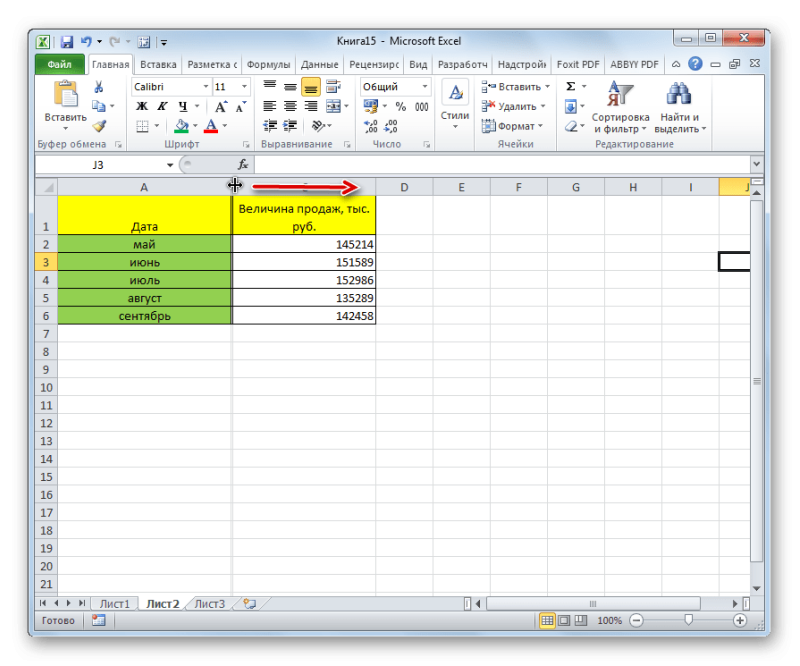Click the Paste clipboard icon
The height and width of the screenshot is (666, 800).
(66, 95)
